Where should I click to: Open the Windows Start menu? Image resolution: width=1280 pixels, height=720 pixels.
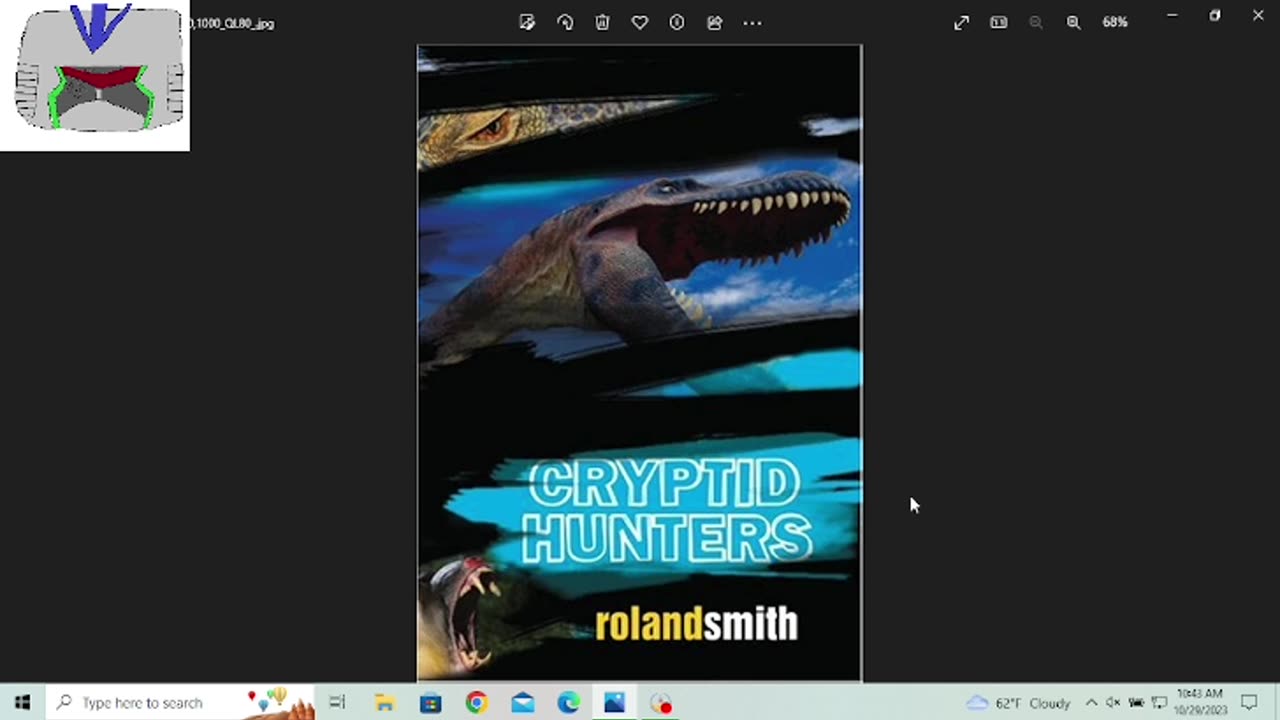(22, 703)
